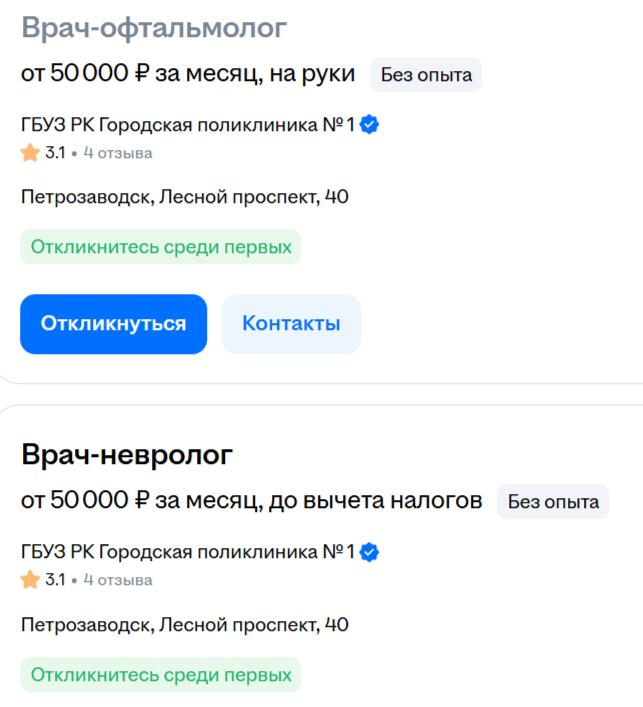Click the salary line marked до вычета налогов
This screenshot has width=643, height=707.
point(251,501)
